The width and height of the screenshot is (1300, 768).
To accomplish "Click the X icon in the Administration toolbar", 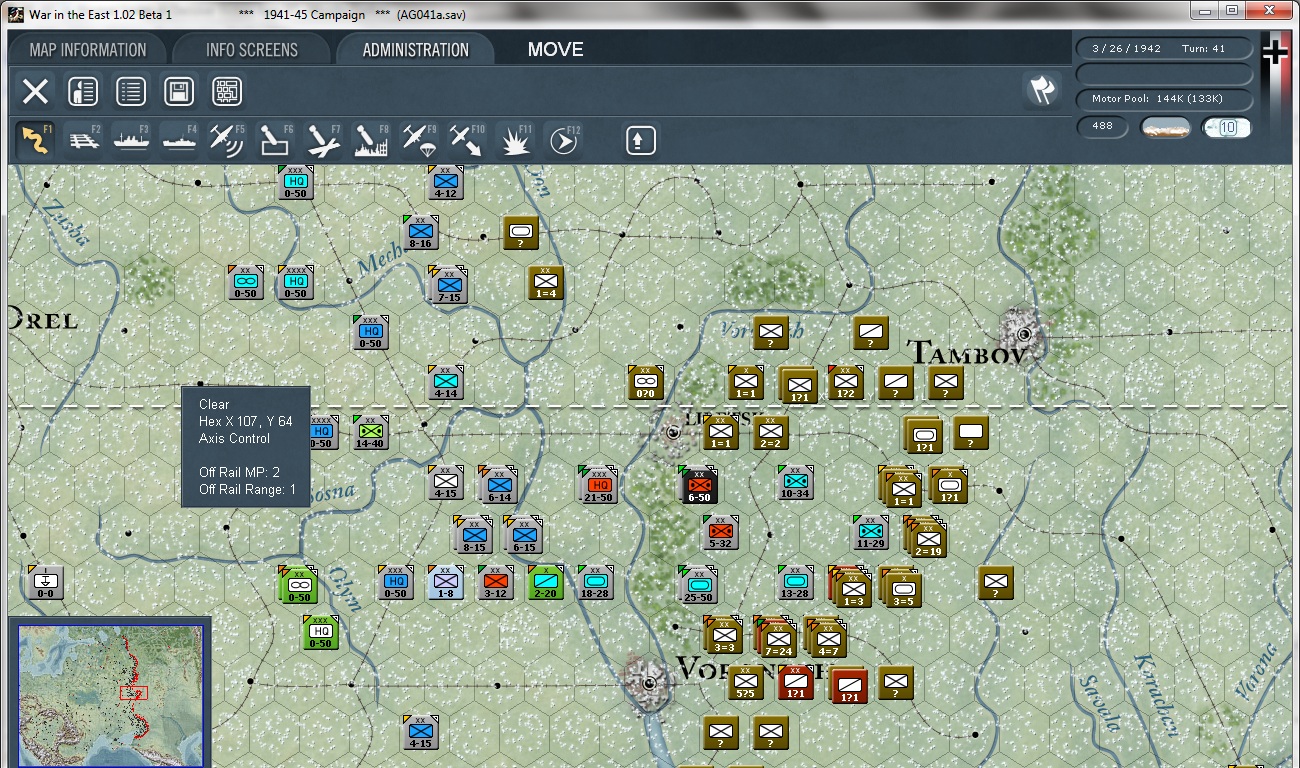I will (35, 92).
